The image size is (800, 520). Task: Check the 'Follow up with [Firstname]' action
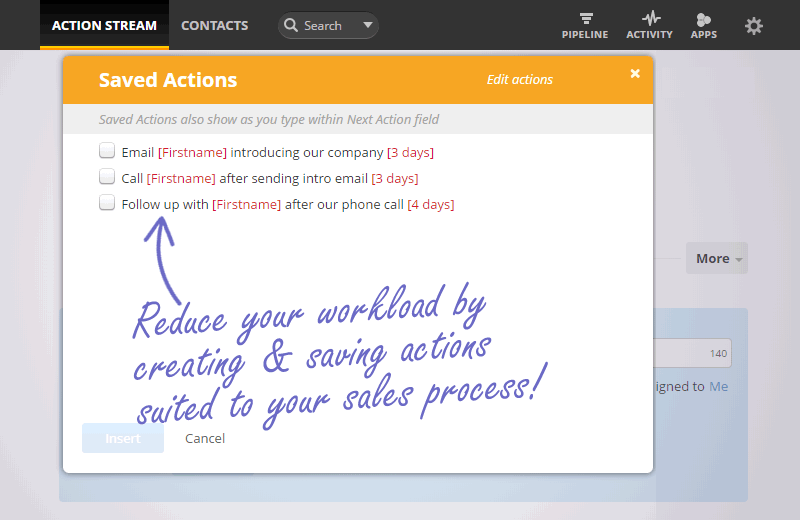[107, 203]
